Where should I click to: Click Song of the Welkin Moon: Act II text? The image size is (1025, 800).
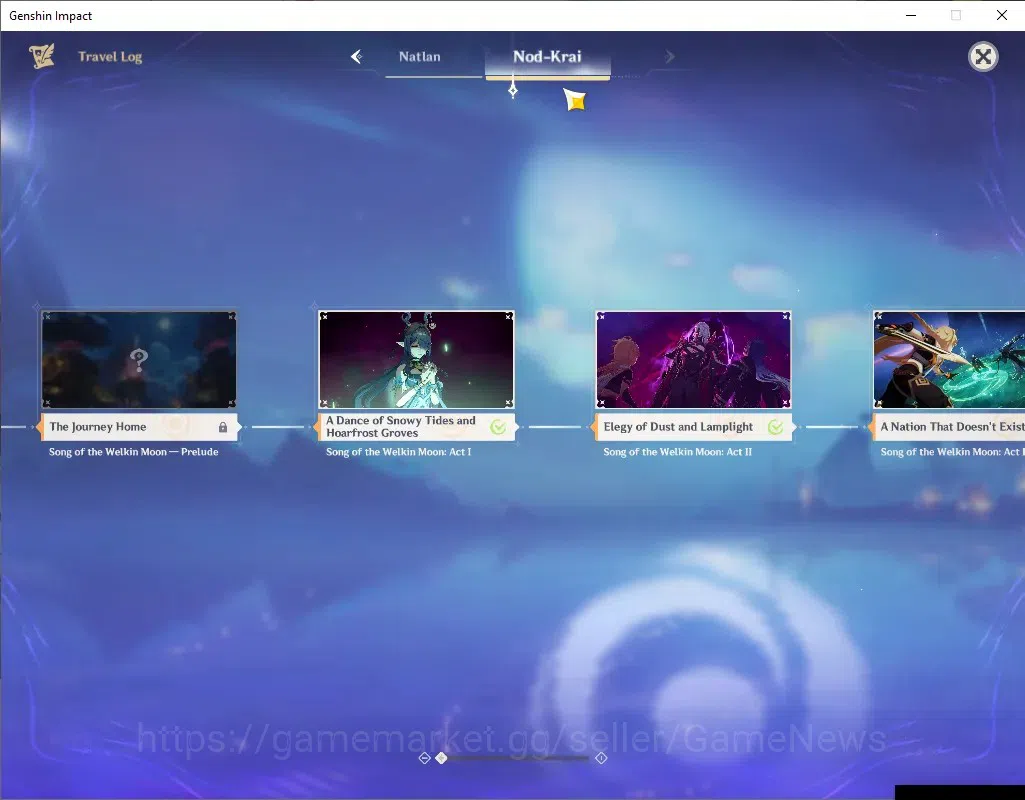click(x=677, y=452)
